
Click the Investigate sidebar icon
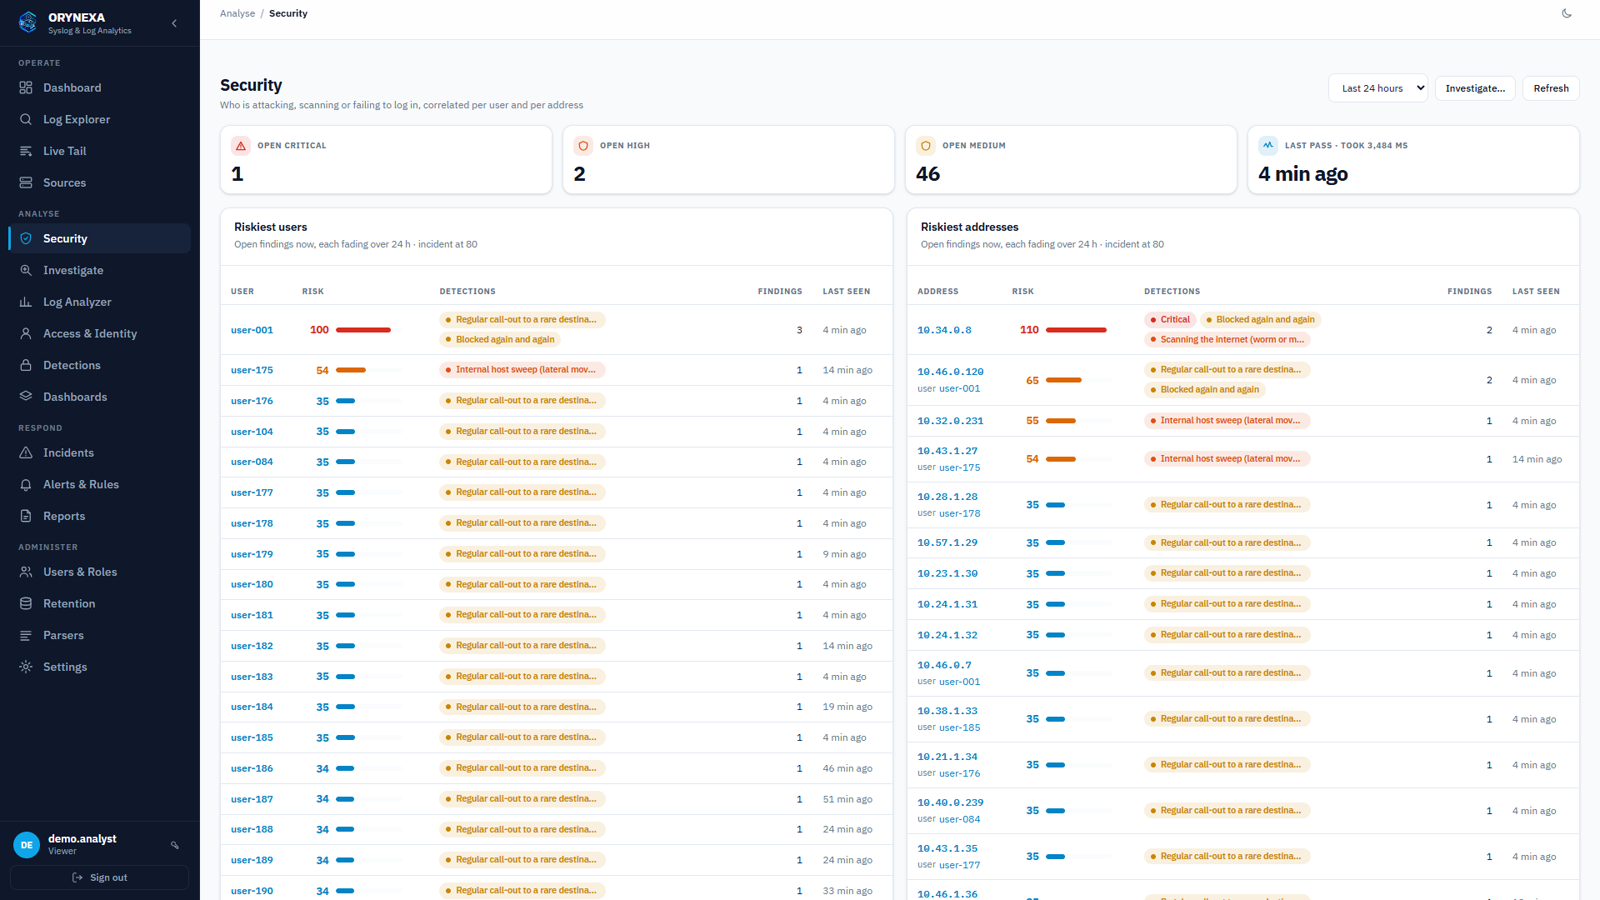[26, 270]
